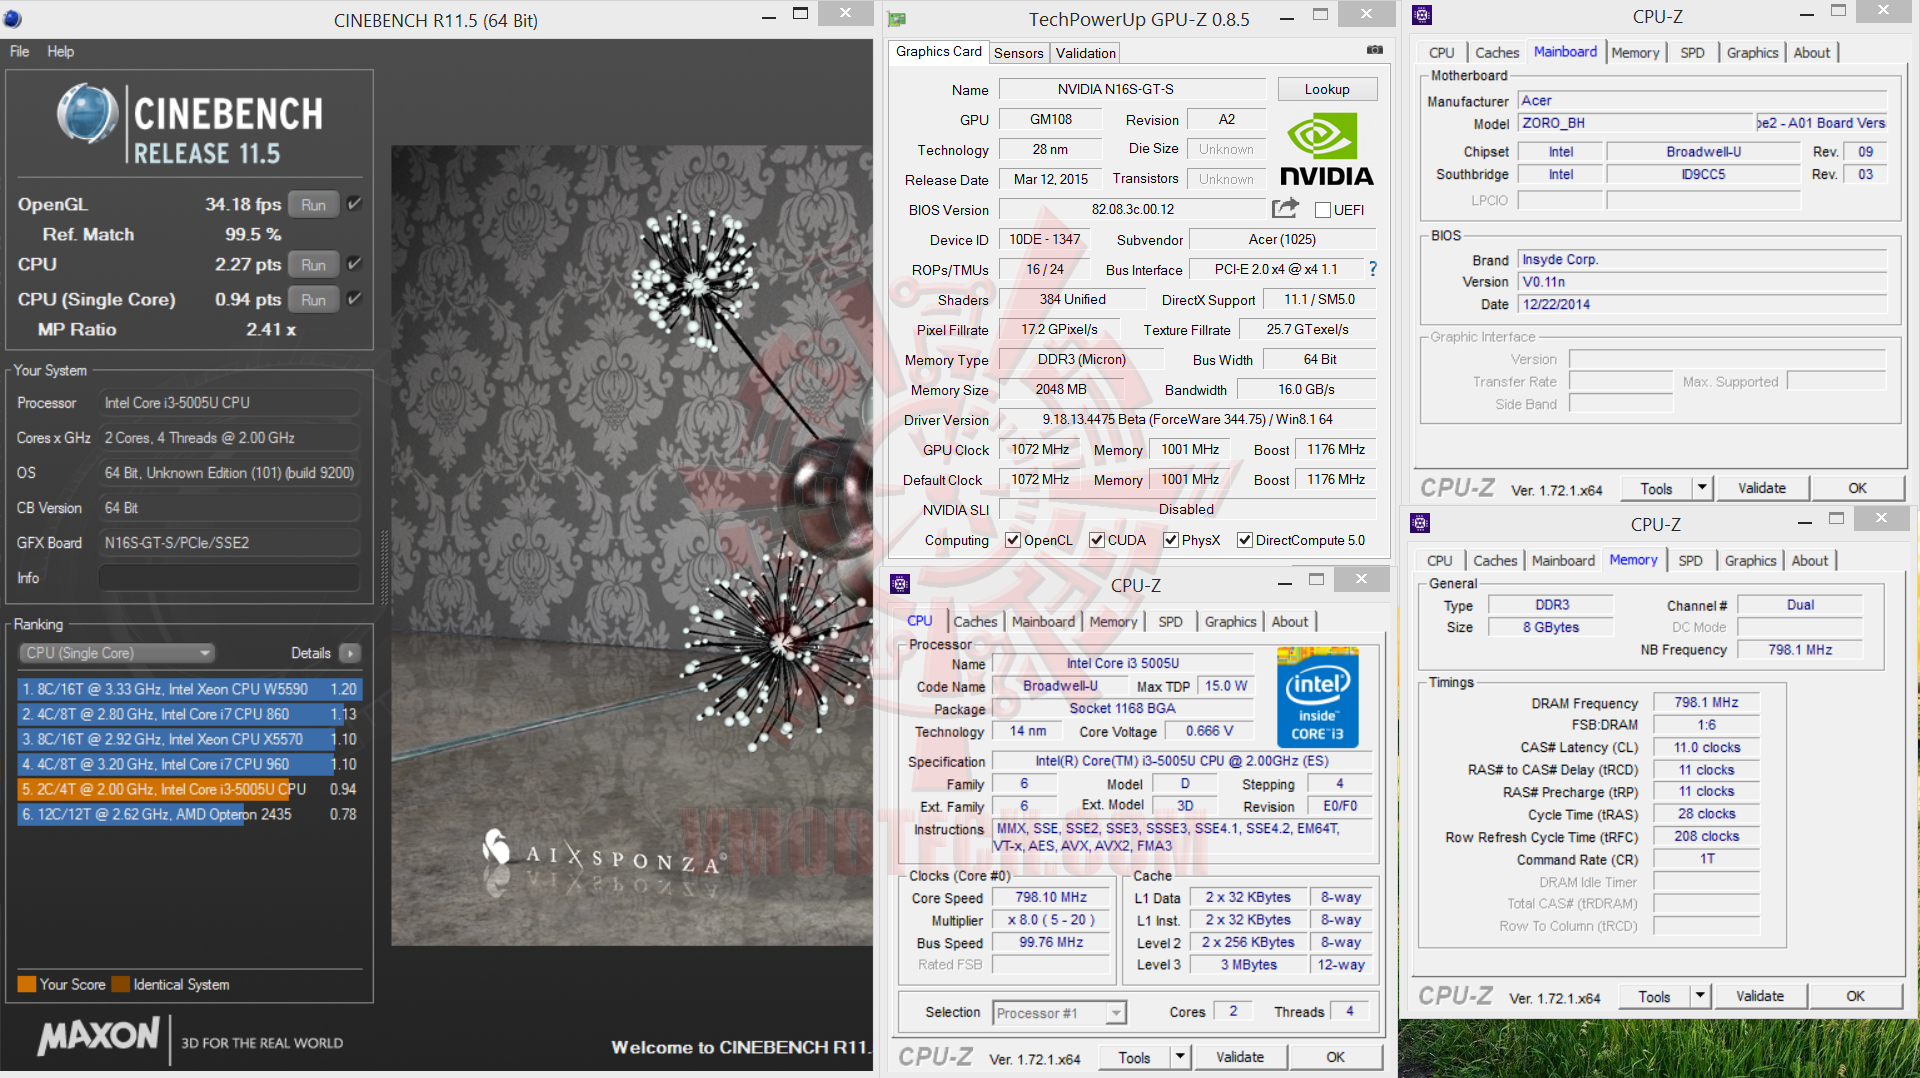This screenshot has width=1920, height=1078.
Task: Open the SPD tab in CPU-Z Mainboard window
Action: (1692, 53)
